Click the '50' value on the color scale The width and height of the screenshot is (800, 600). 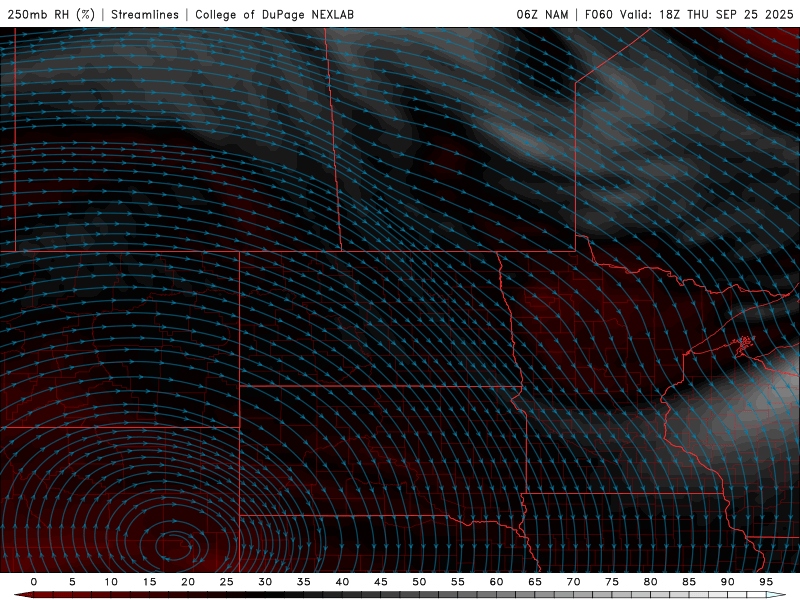point(419,582)
